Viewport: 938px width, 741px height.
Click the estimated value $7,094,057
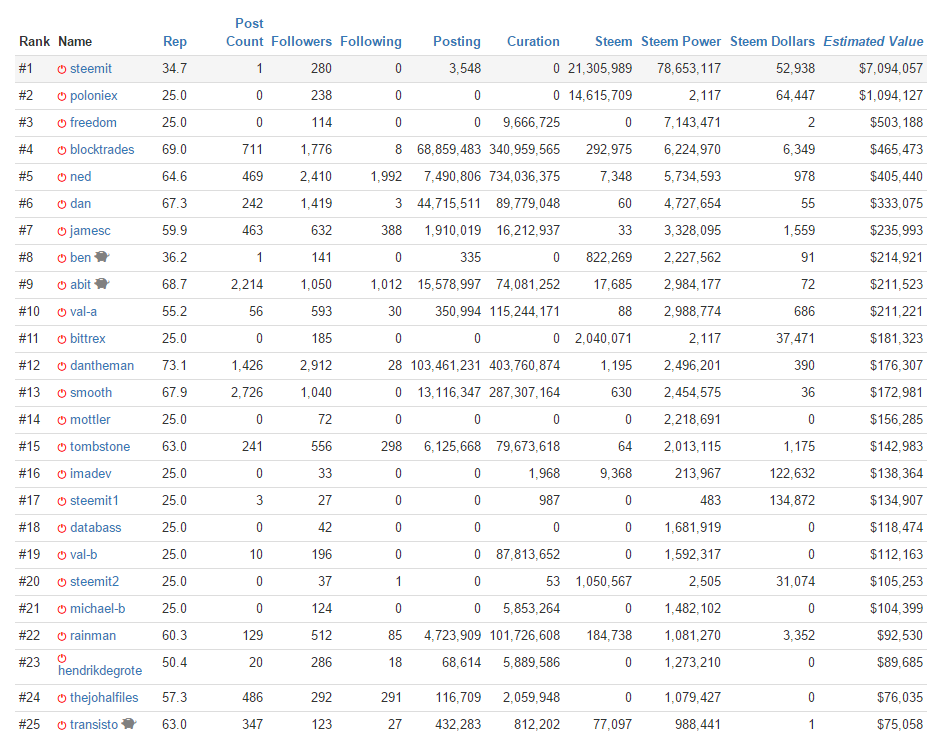891,69
